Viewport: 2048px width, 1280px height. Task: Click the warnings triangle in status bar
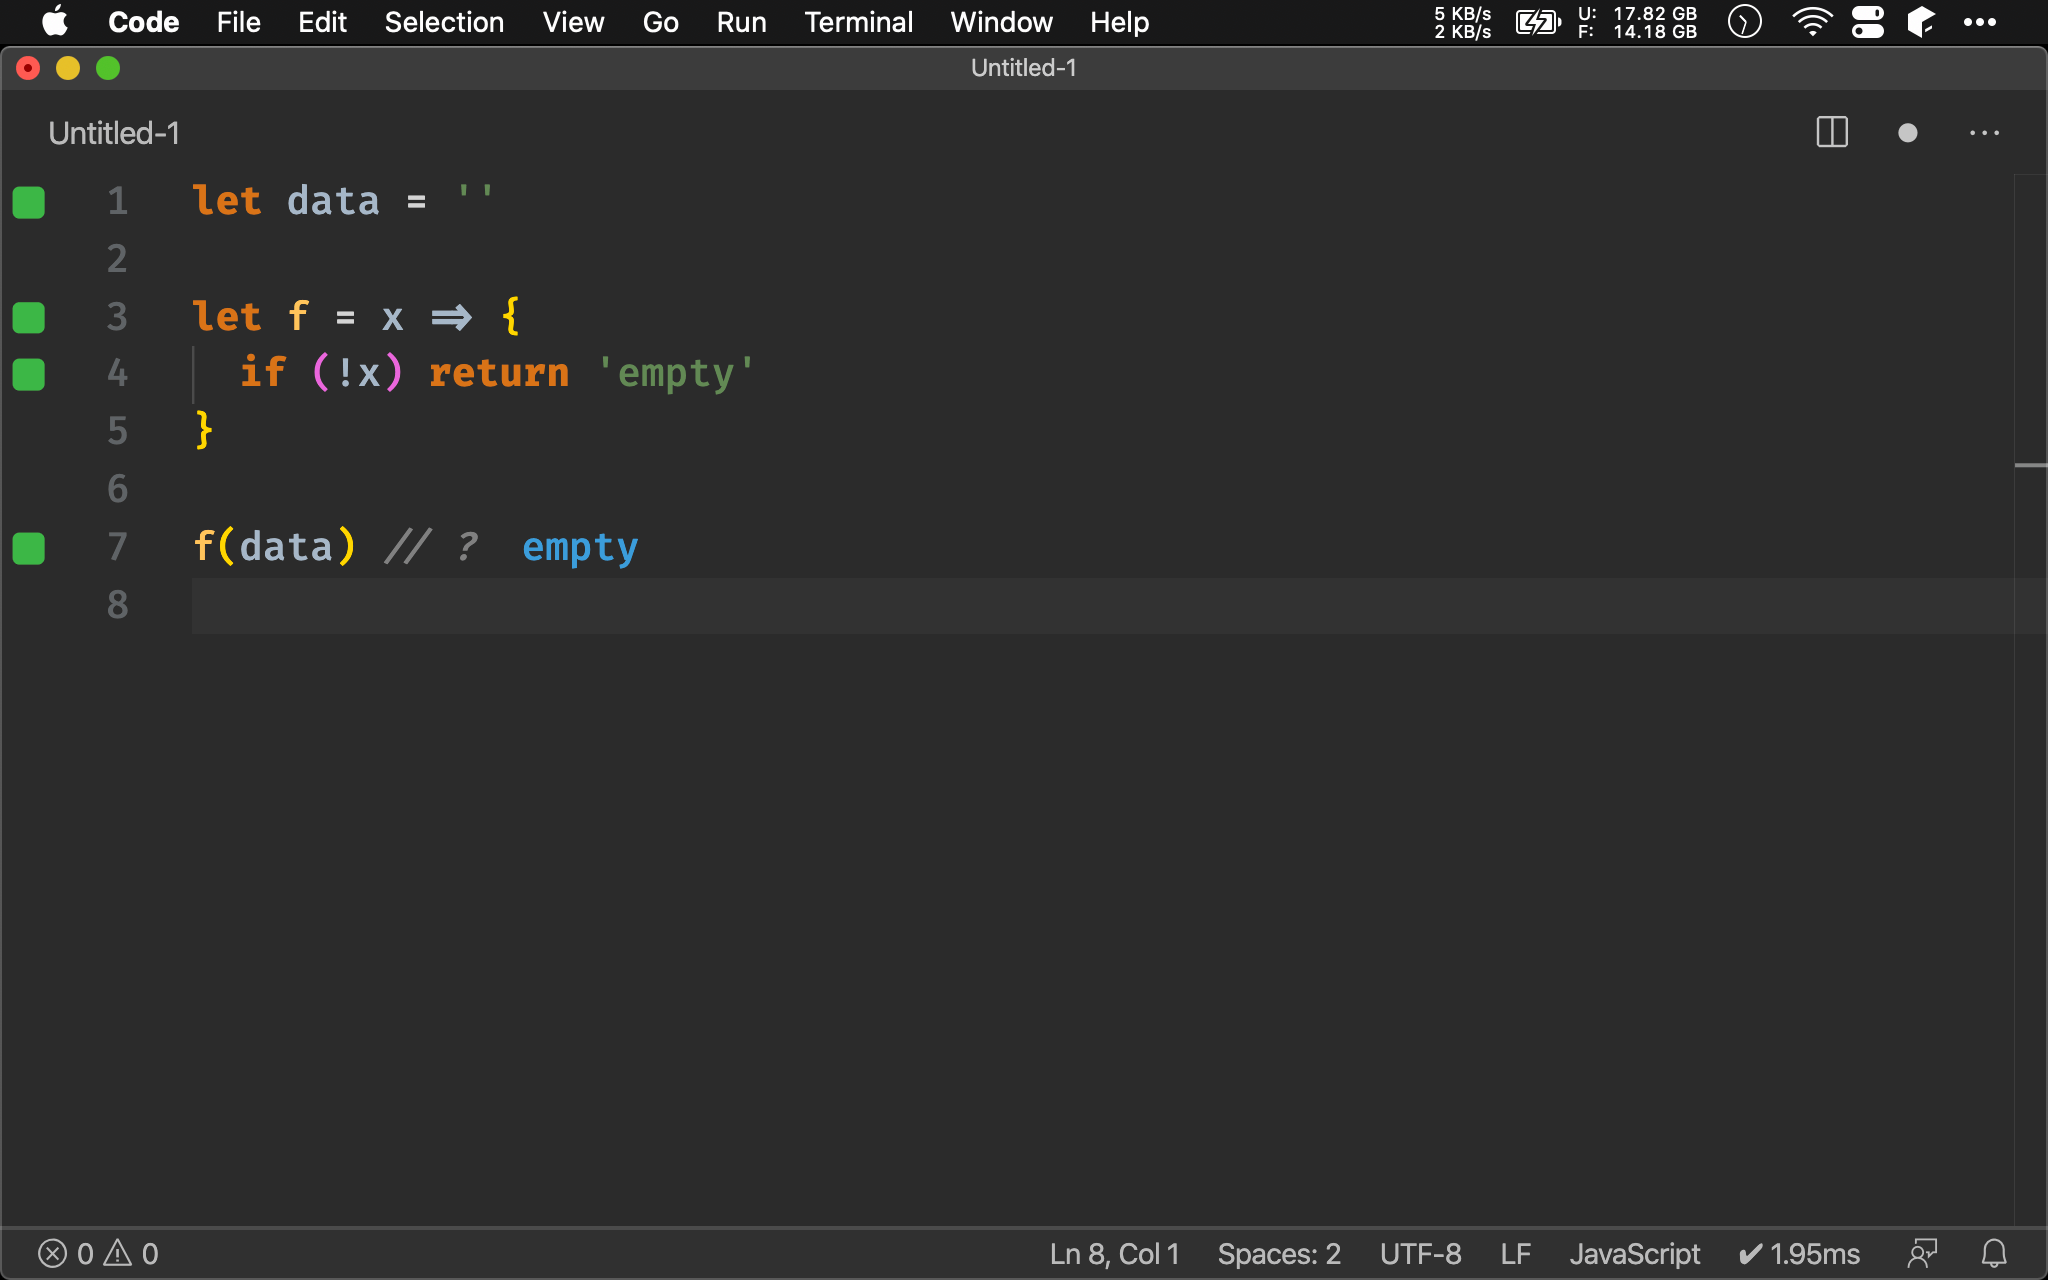pyautogui.click(x=118, y=1253)
